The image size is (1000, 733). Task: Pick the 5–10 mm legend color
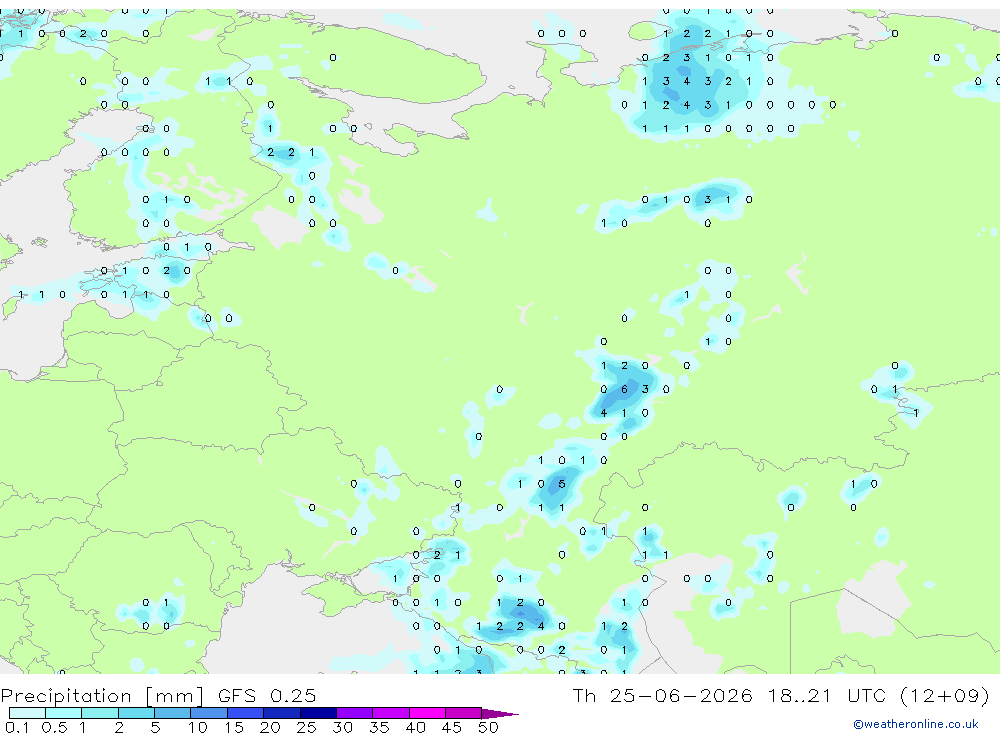pyautogui.click(x=172, y=713)
